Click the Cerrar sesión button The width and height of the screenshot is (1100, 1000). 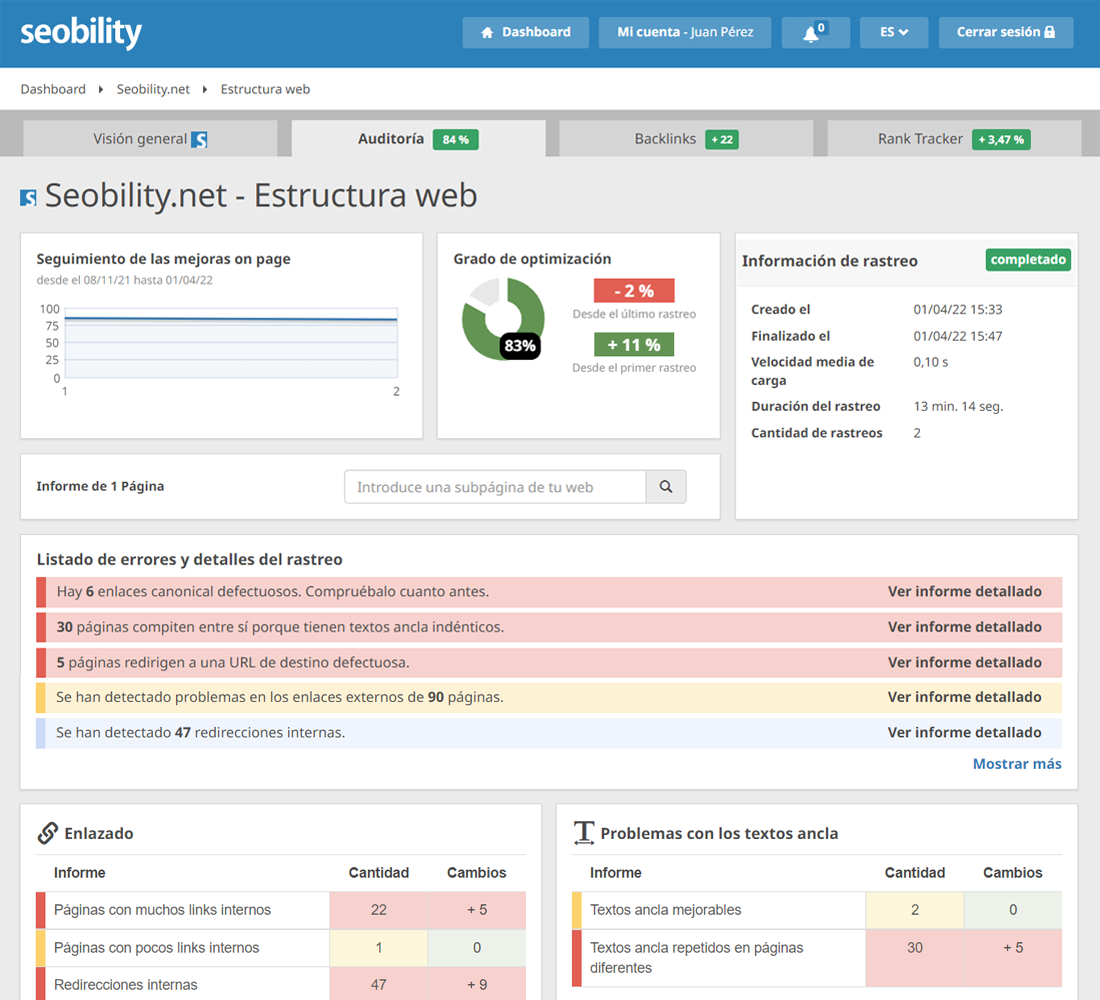coord(1006,32)
